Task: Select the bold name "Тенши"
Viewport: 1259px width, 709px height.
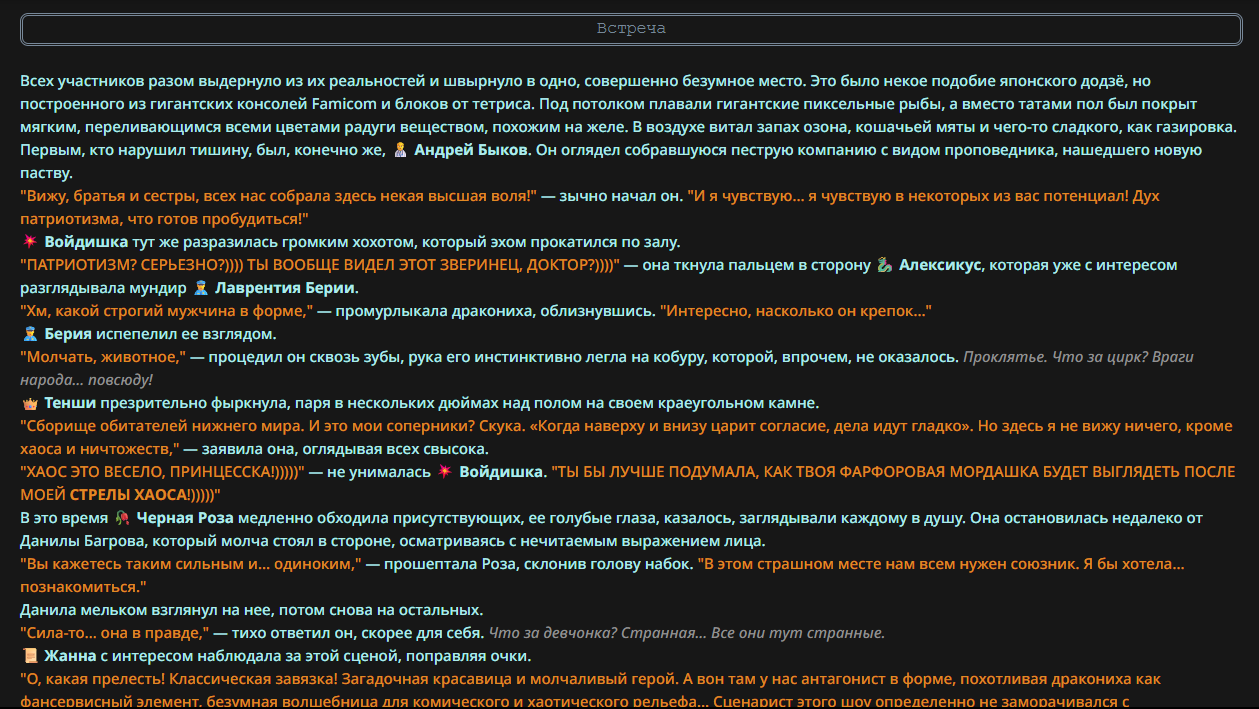Action: click(x=70, y=403)
